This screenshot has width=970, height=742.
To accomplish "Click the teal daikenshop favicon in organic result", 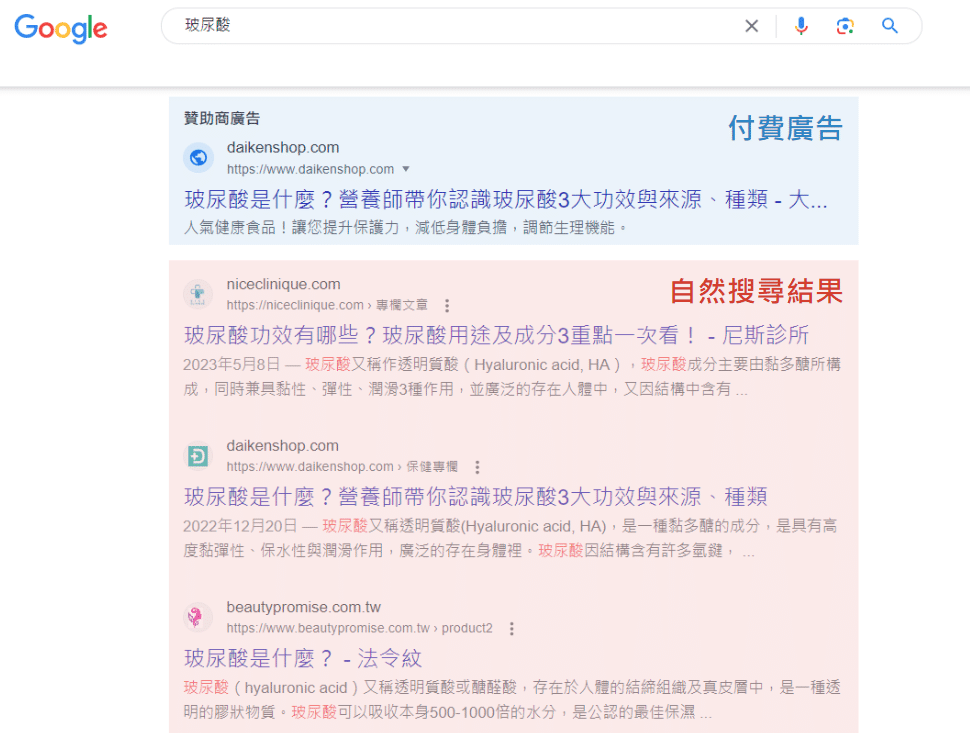I will [198, 456].
